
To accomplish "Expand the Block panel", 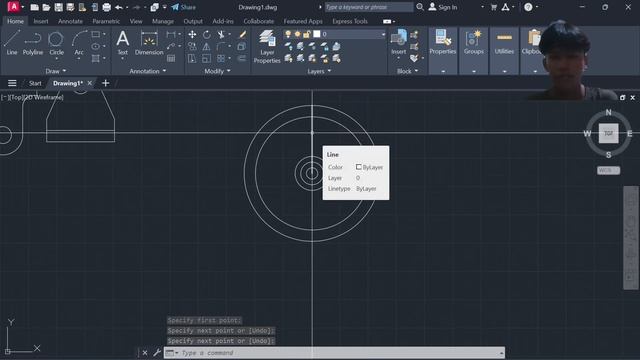I will tap(407, 71).
